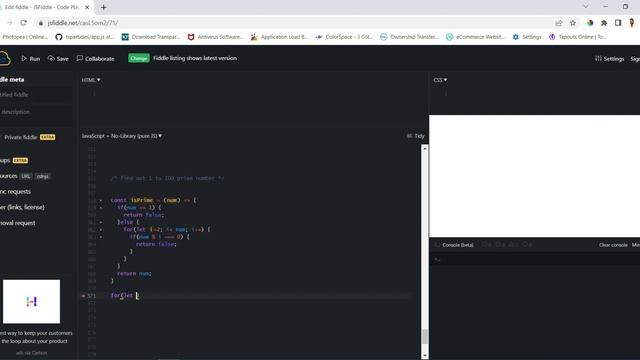Open the ColorSpace bookmark

point(344,37)
